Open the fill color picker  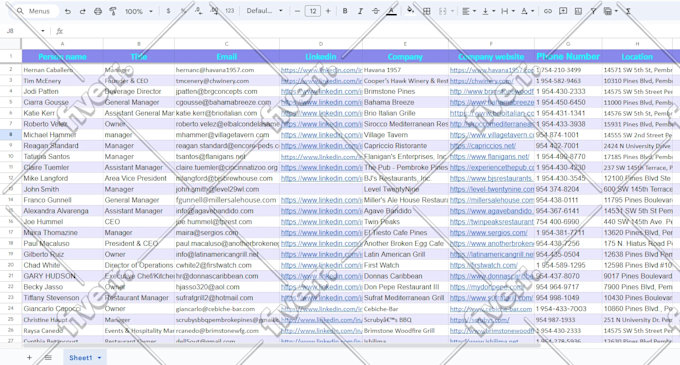pyautogui.click(x=410, y=10)
